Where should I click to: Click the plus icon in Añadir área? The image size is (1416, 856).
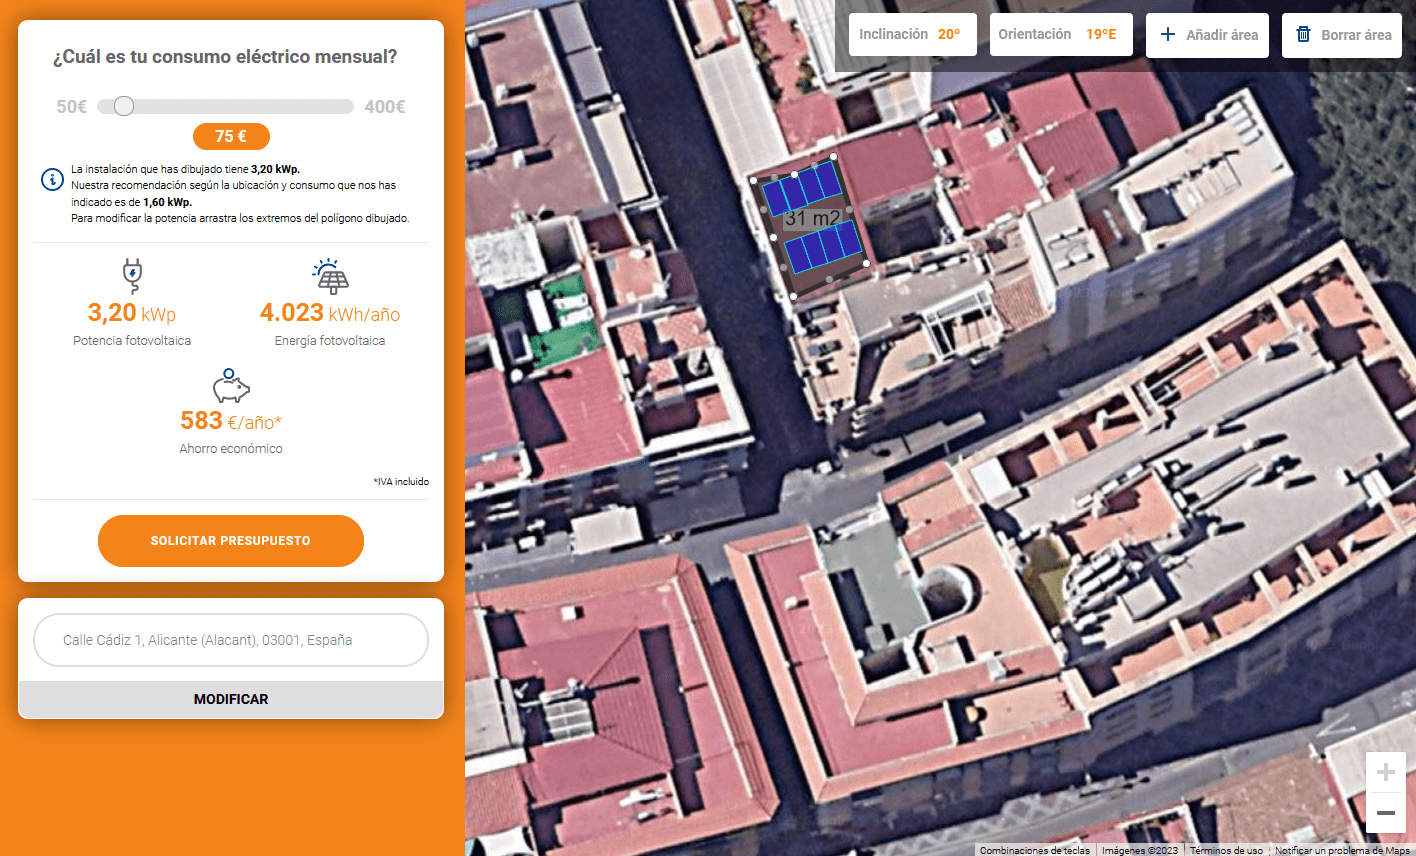[x=1167, y=34]
